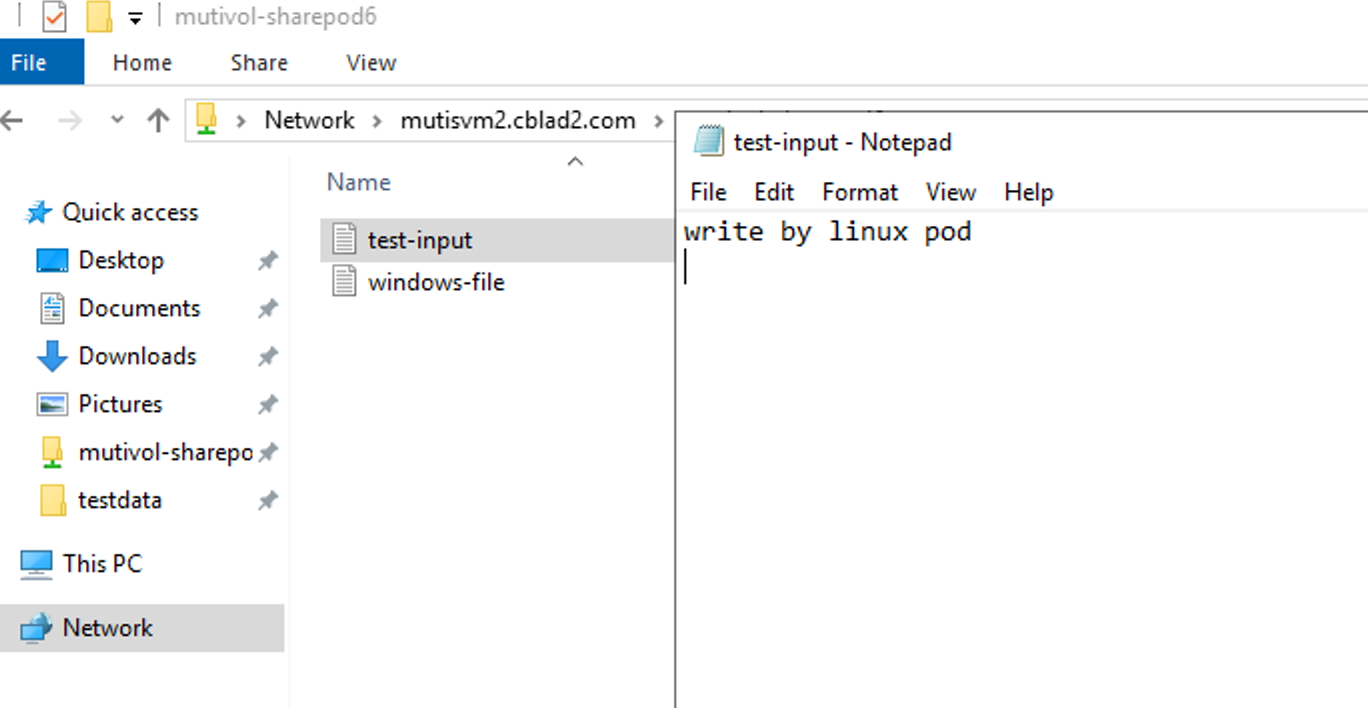Image resolution: width=1368 pixels, height=708 pixels.
Task: Expand the chevron after mutisvm2.cblad2.com
Action: [658, 121]
